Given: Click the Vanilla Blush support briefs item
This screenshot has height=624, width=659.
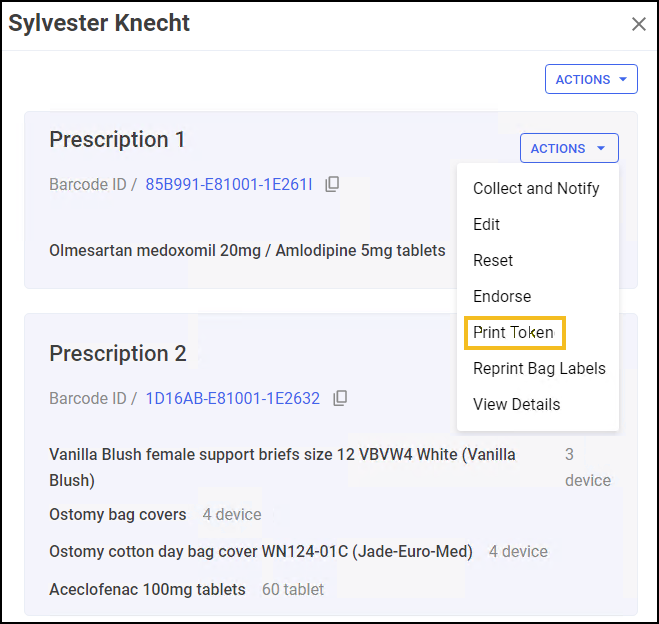Looking at the screenshot, I should pos(282,467).
